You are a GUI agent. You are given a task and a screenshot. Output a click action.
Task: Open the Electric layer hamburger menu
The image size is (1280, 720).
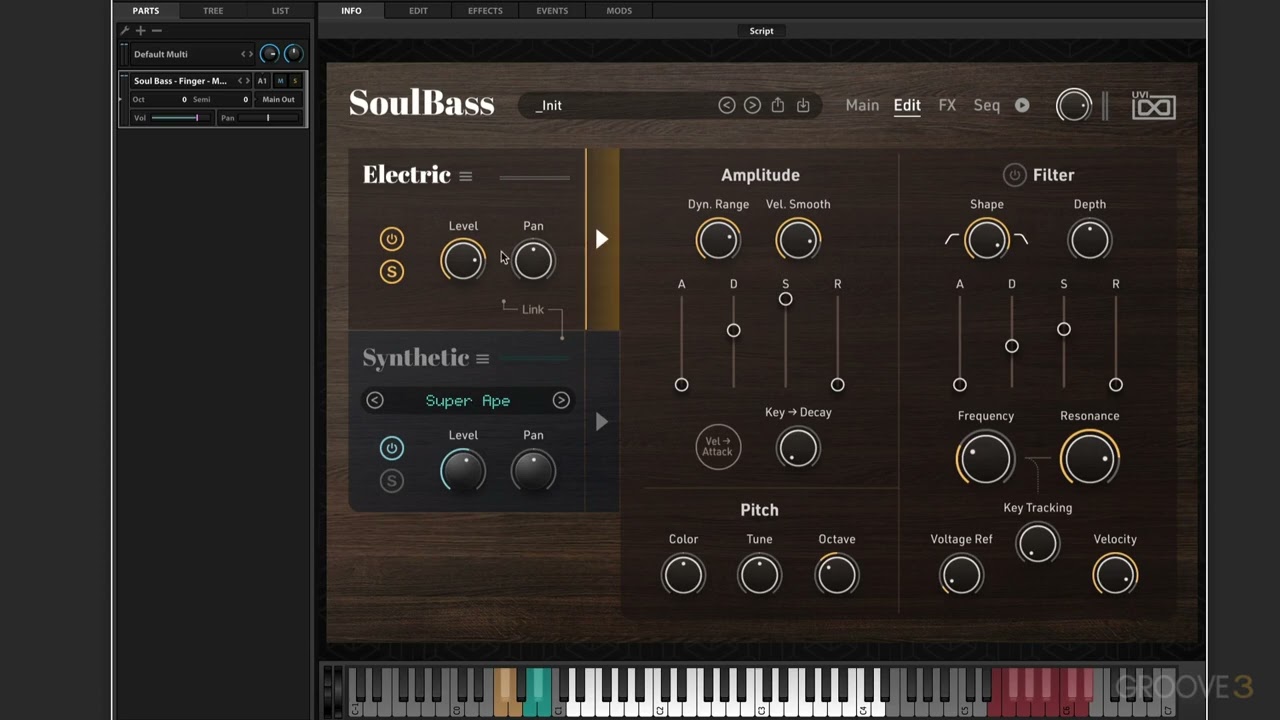tap(466, 176)
